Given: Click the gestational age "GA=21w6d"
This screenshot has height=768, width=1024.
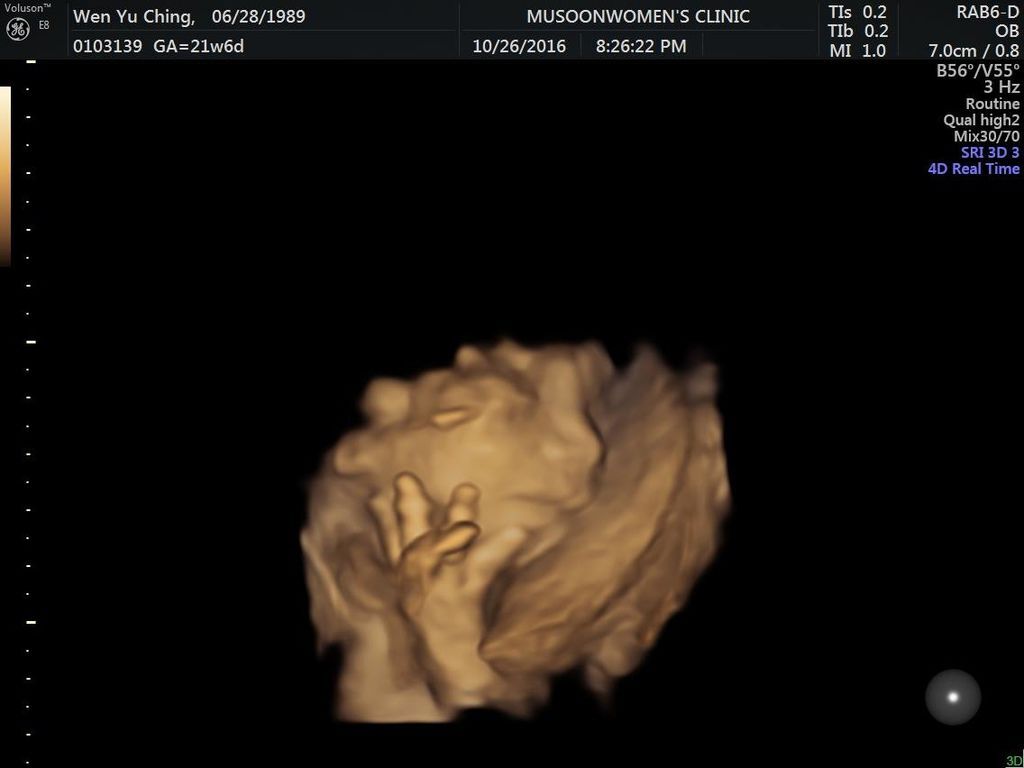Looking at the screenshot, I should (199, 46).
